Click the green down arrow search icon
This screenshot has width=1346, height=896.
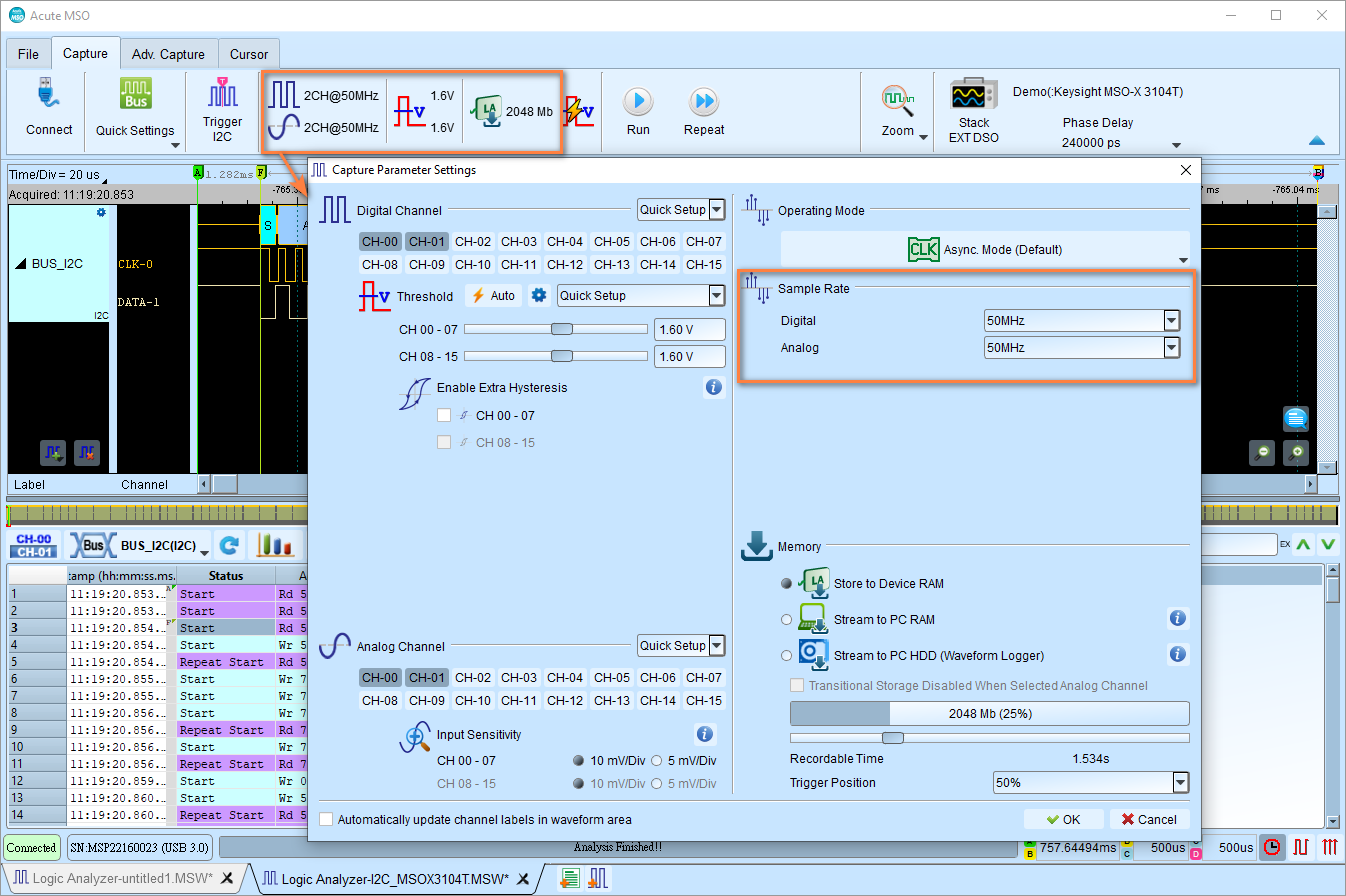1328,544
